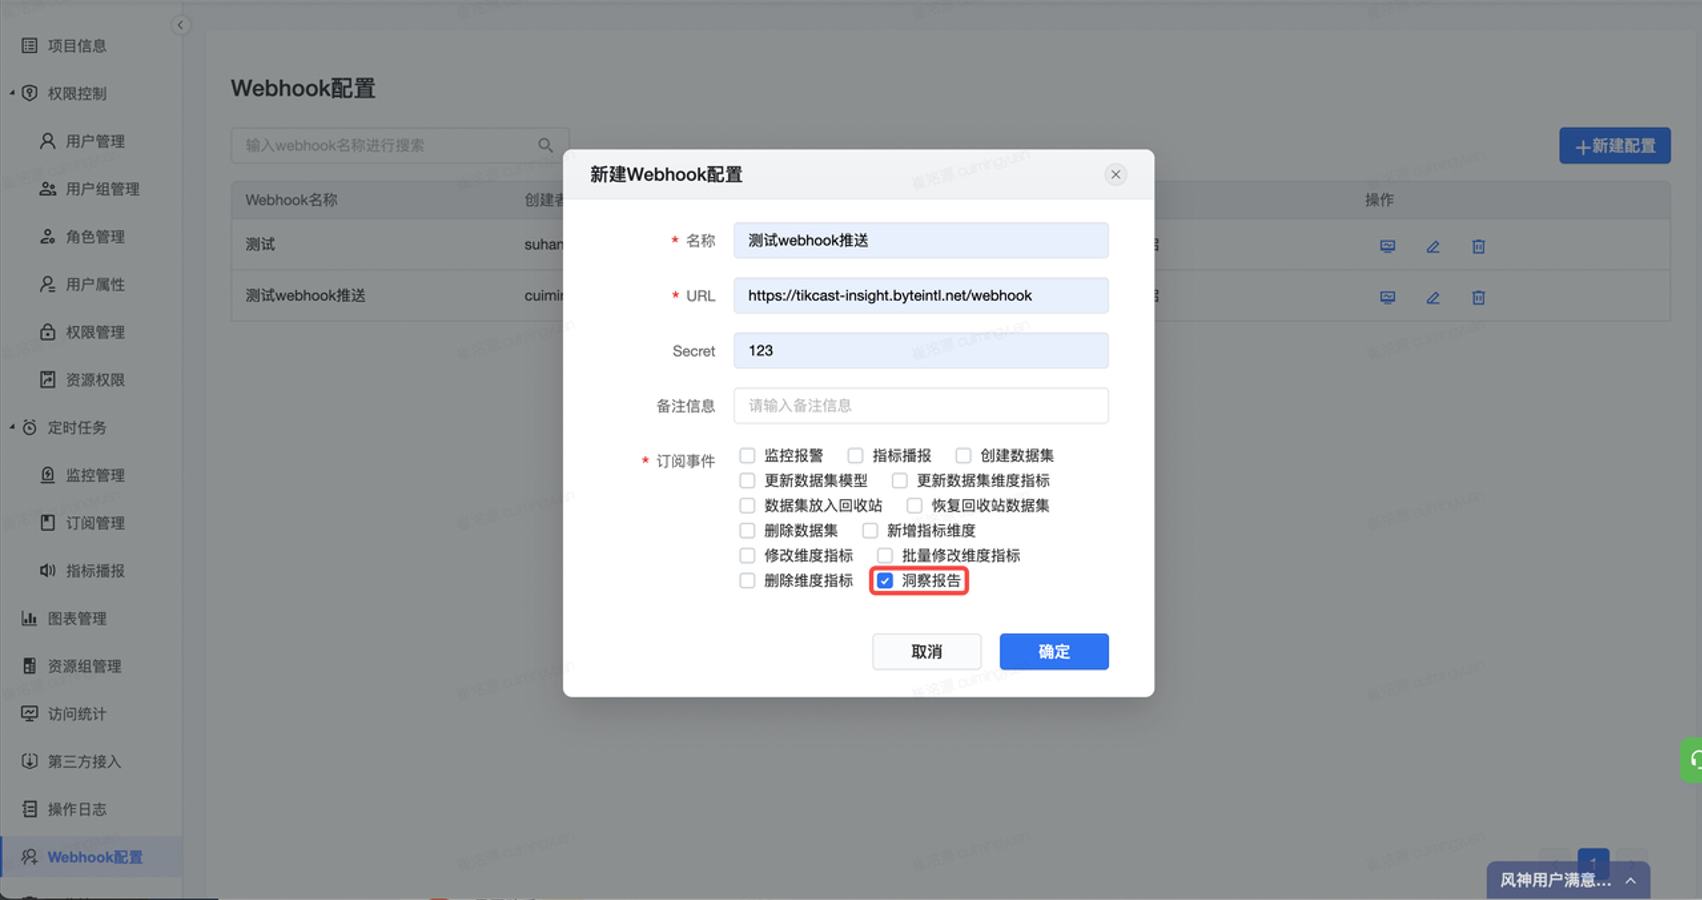Uncheck the 洞察报告 checkbox
The width and height of the screenshot is (1702, 900).
(x=885, y=581)
